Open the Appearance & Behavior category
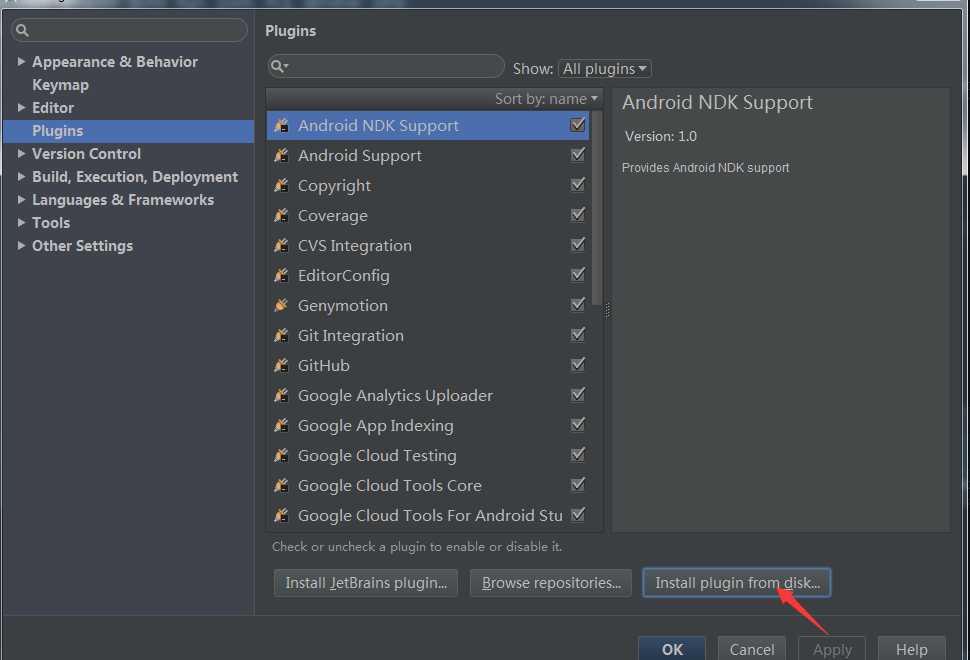This screenshot has width=970, height=660. pos(115,62)
